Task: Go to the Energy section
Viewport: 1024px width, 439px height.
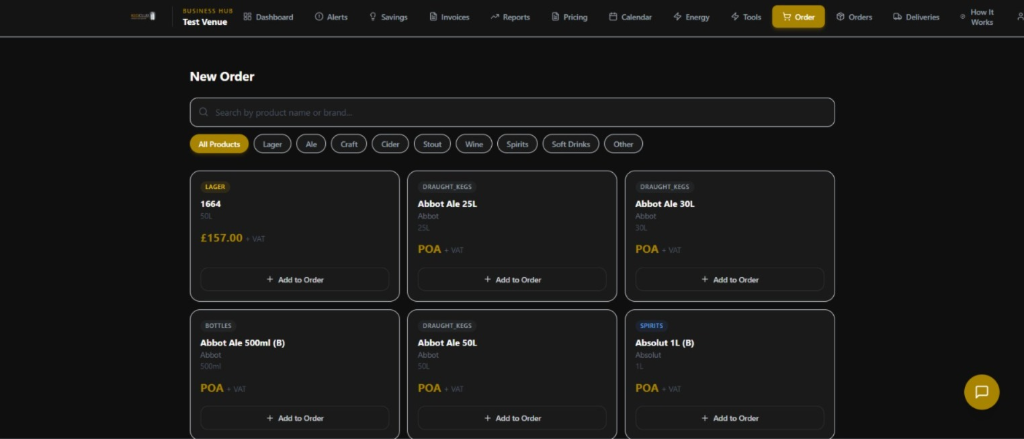Action: click(691, 17)
